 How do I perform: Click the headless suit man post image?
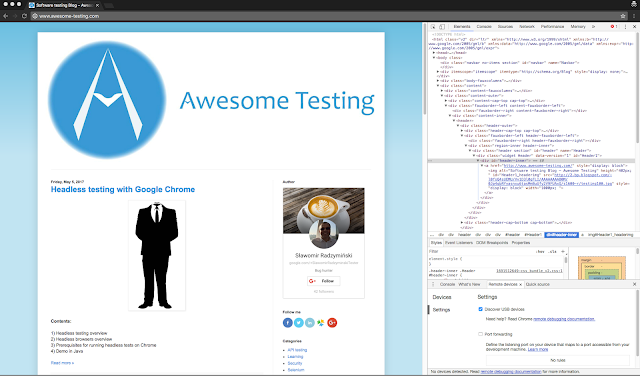pyautogui.click(x=157, y=256)
